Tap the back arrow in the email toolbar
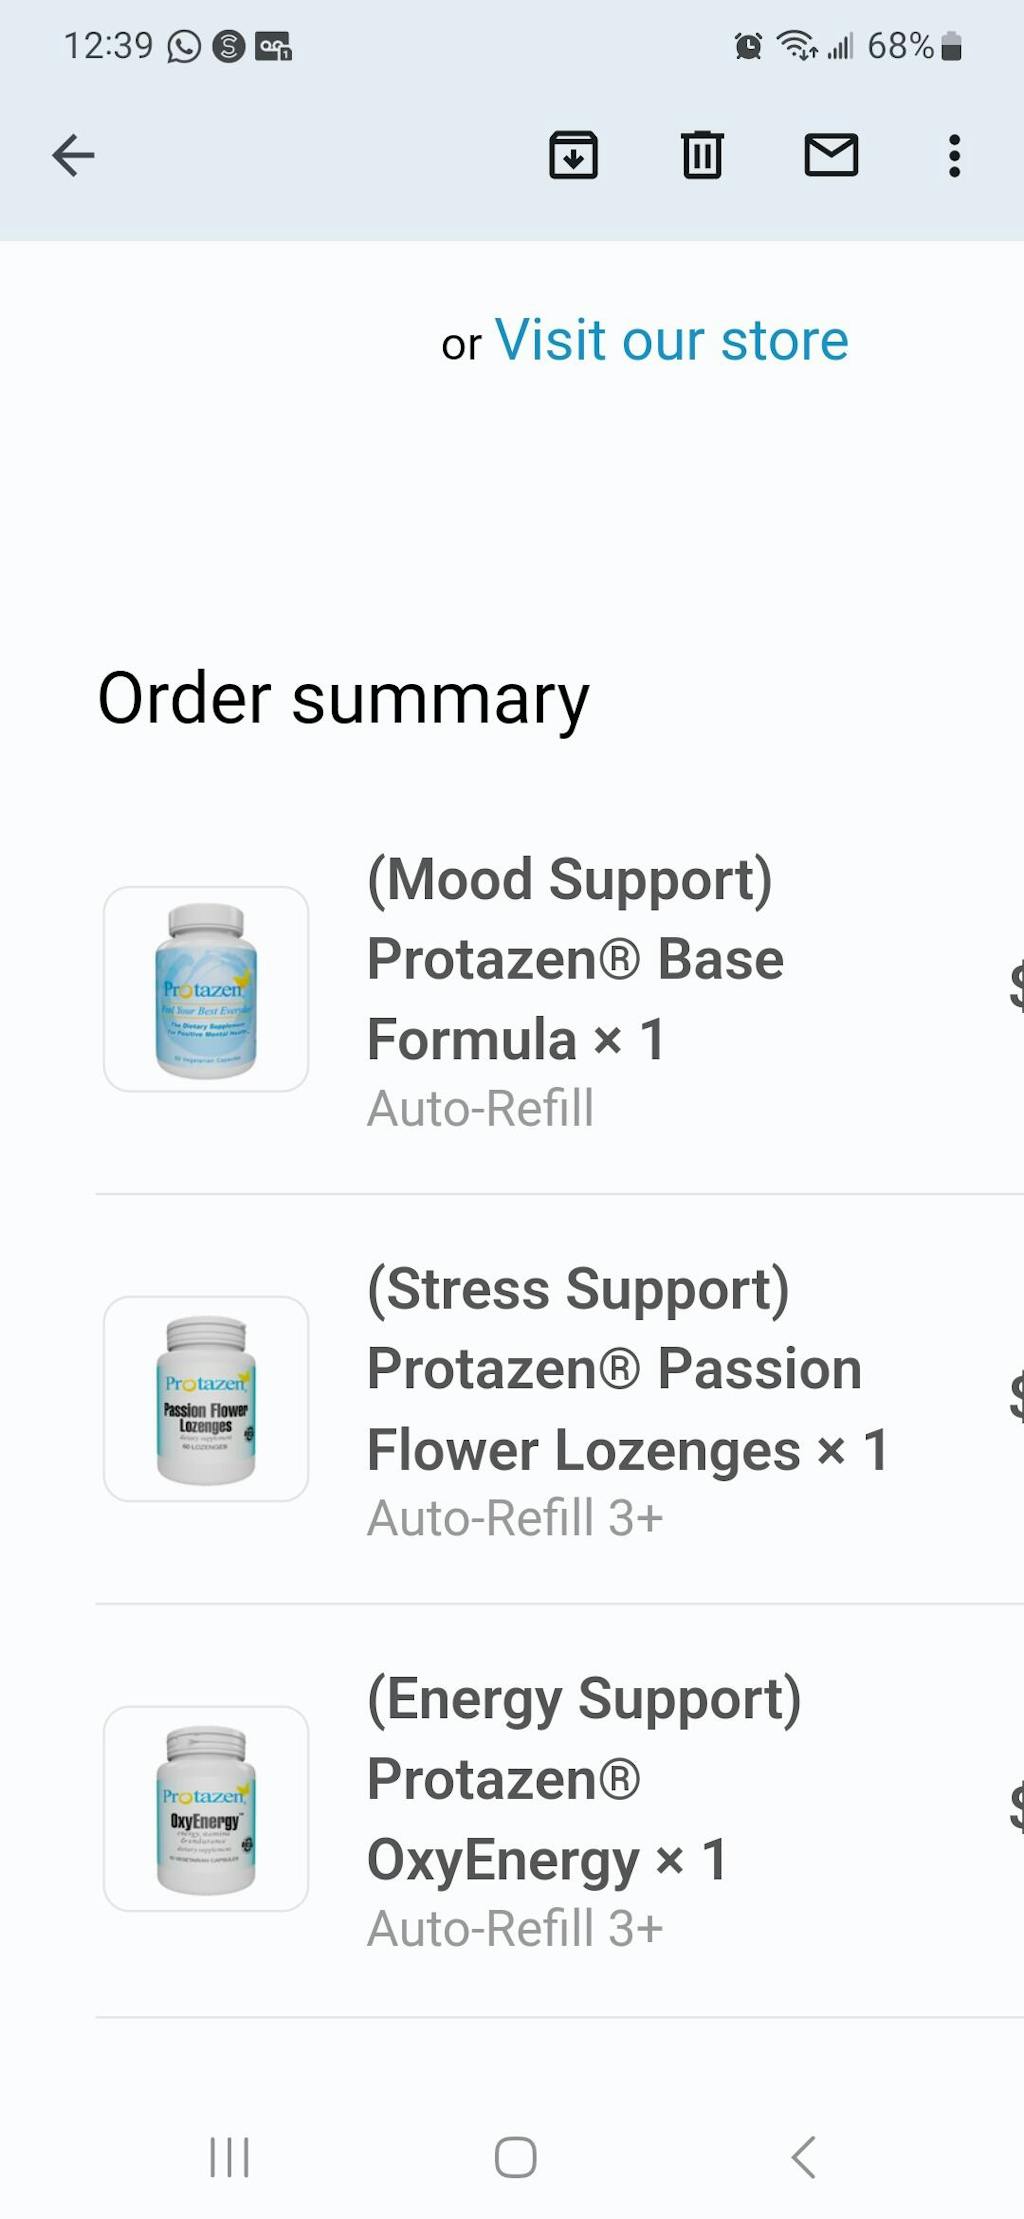This screenshot has height=2219, width=1024. pyautogui.click(x=73, y=156)
